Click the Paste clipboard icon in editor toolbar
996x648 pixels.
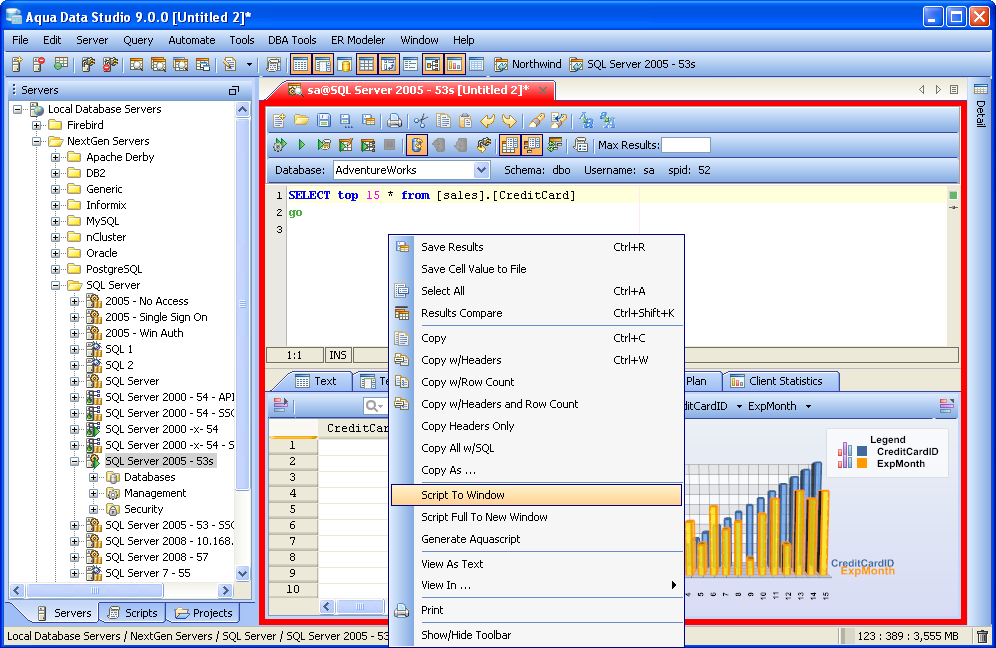tap(465, 119)
